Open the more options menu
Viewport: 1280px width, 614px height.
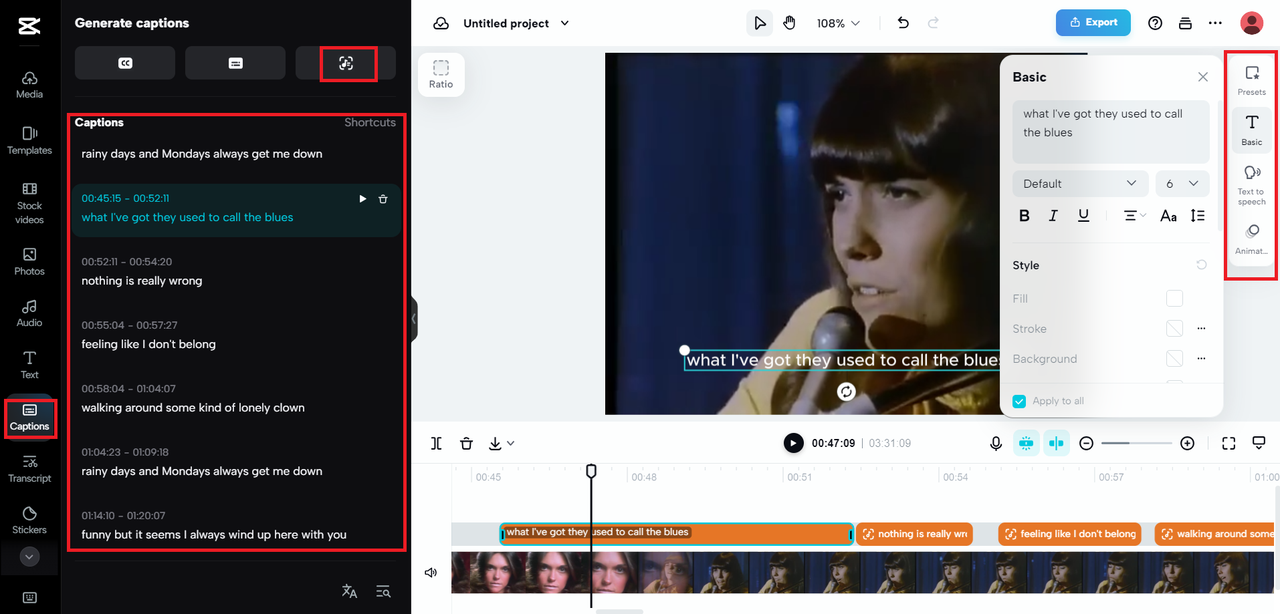1215,23
